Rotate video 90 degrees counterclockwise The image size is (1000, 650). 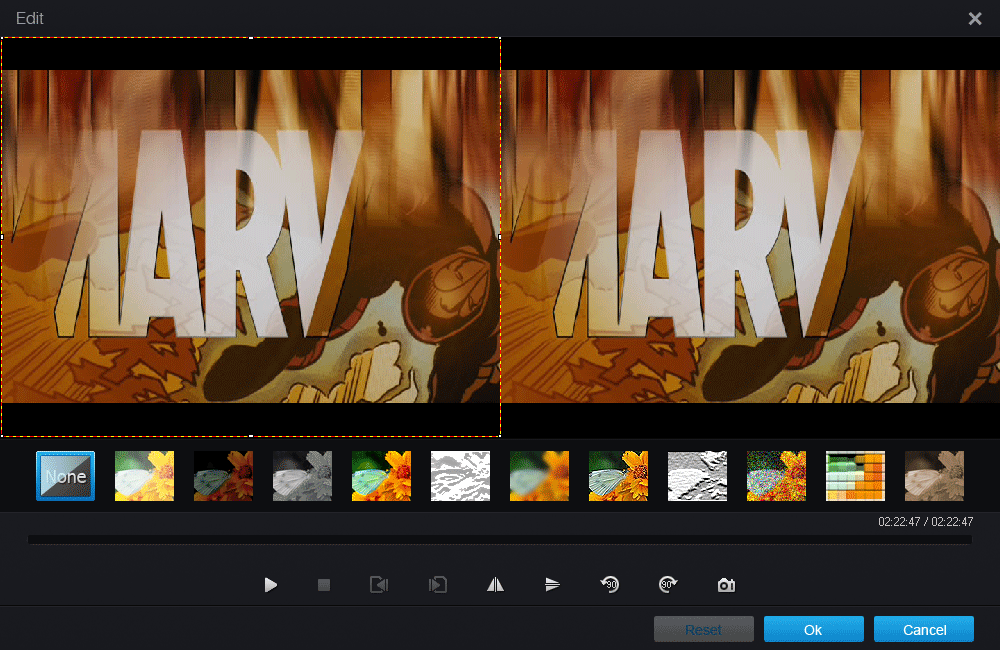tap(610, 584)
